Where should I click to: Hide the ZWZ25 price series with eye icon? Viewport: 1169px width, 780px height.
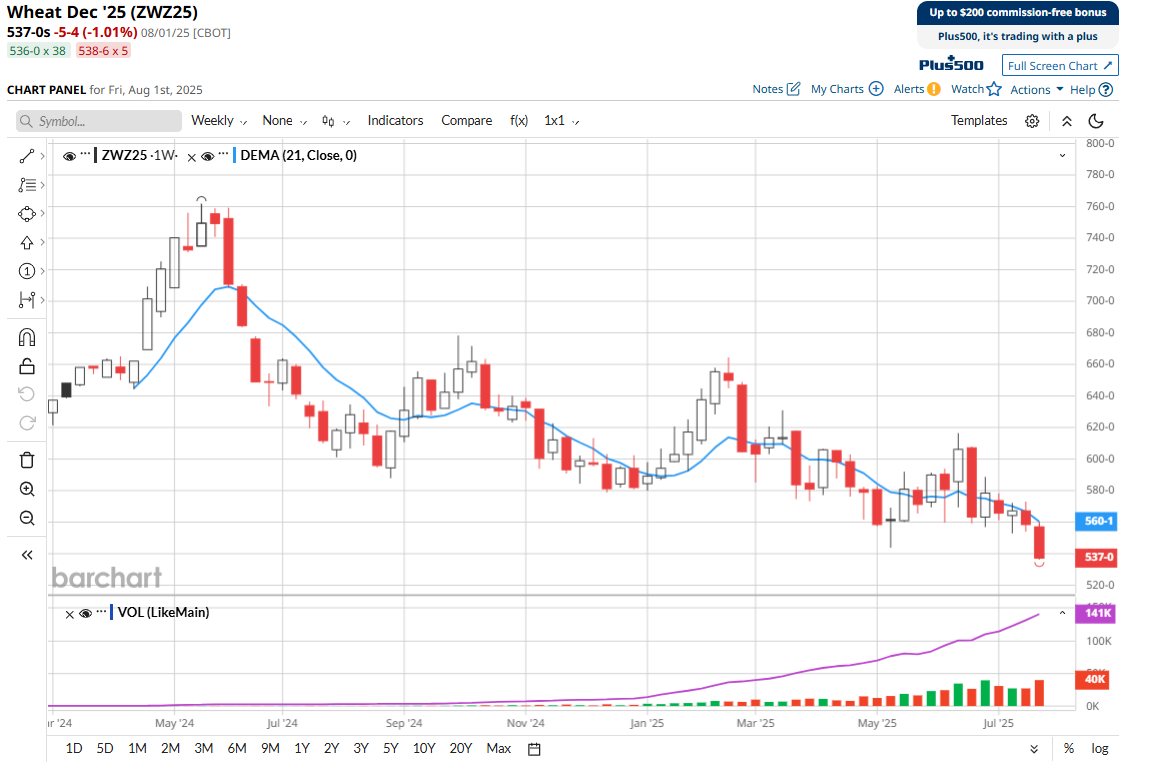coord(69,156)
